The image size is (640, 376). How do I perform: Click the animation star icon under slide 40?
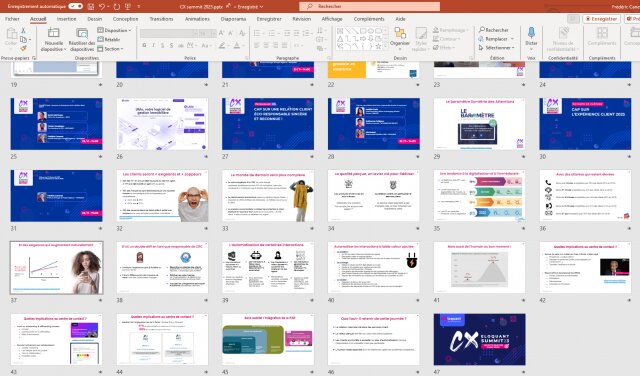(x=418, y=300)
